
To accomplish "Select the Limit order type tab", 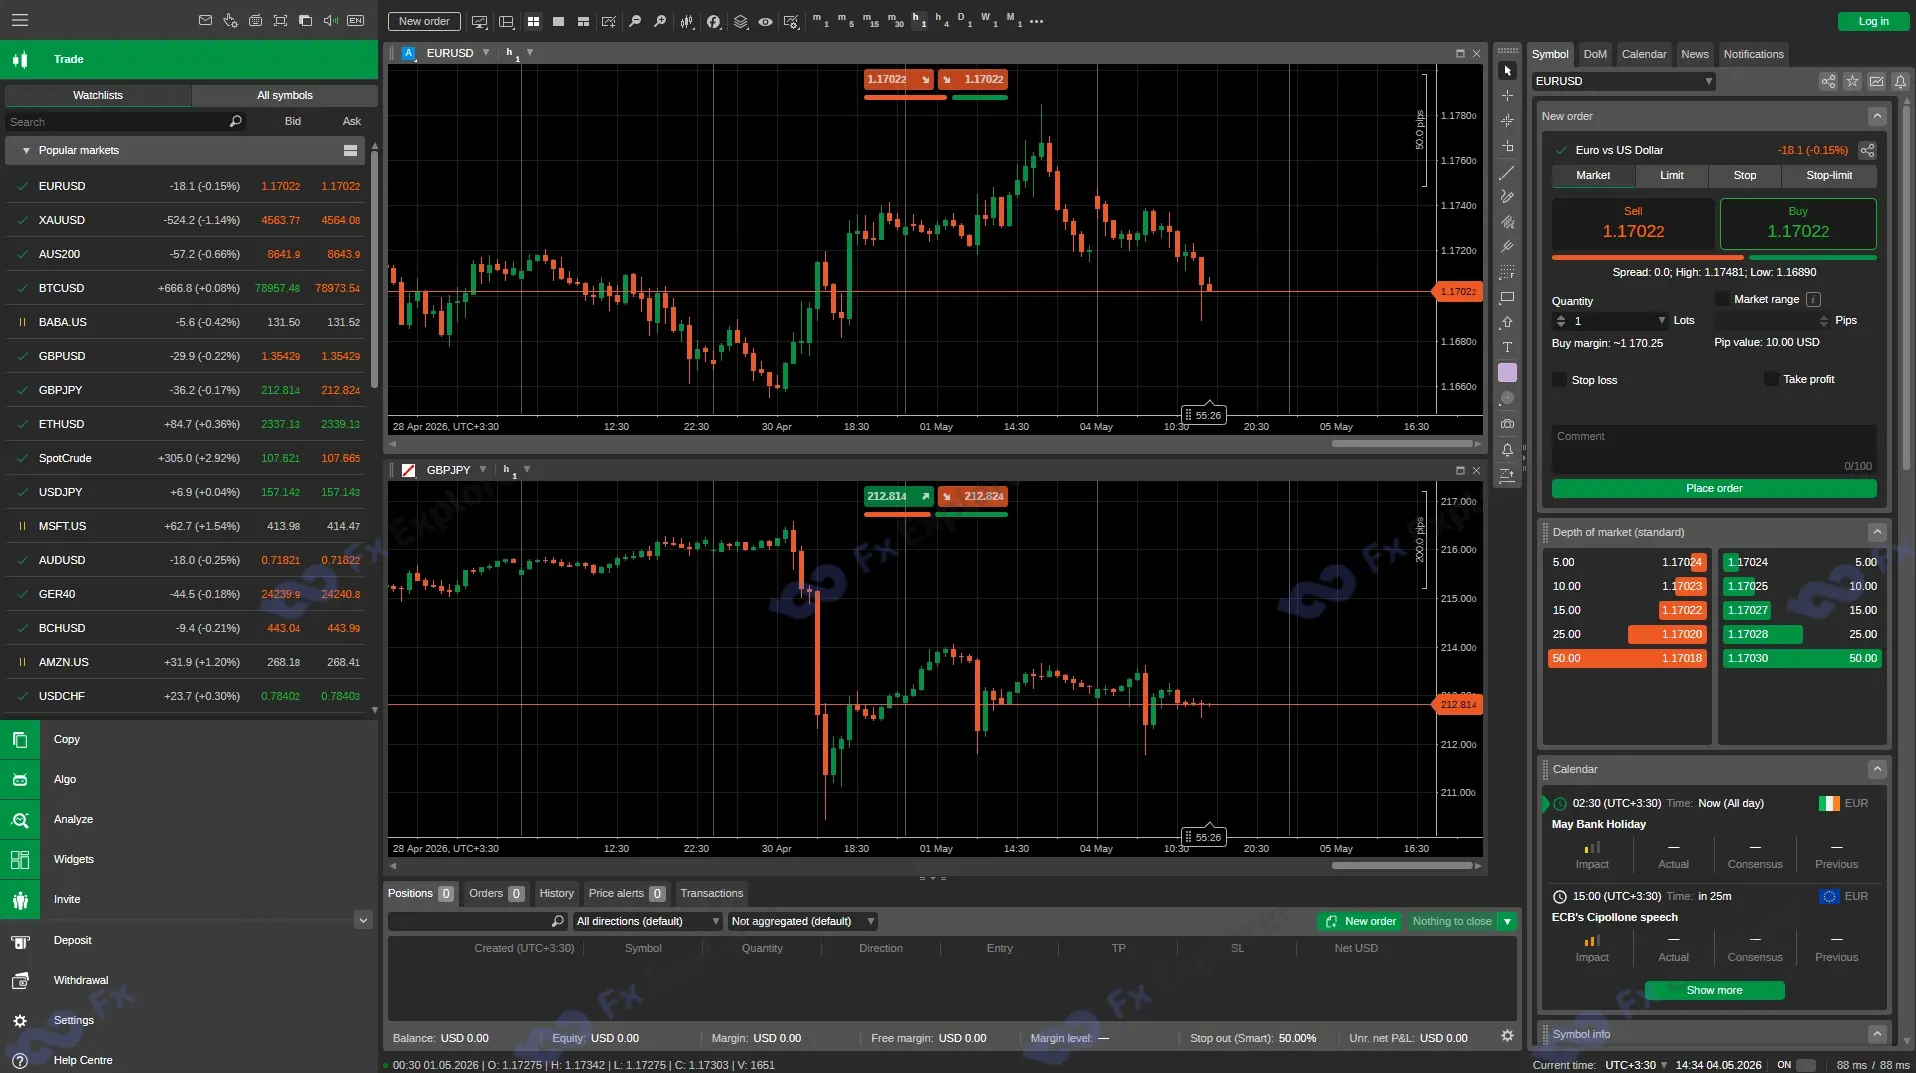I will point(1672,175).
